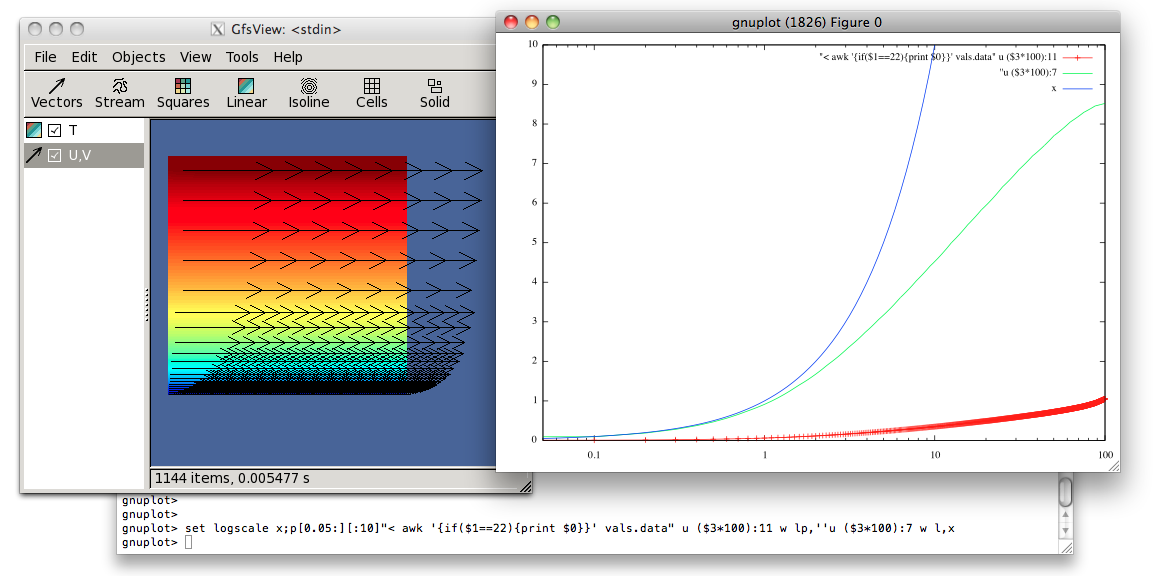This screenshot has height=576, width=1160.
Task: Select the Isoline tool in GfsView
Action: click(309, 94)
